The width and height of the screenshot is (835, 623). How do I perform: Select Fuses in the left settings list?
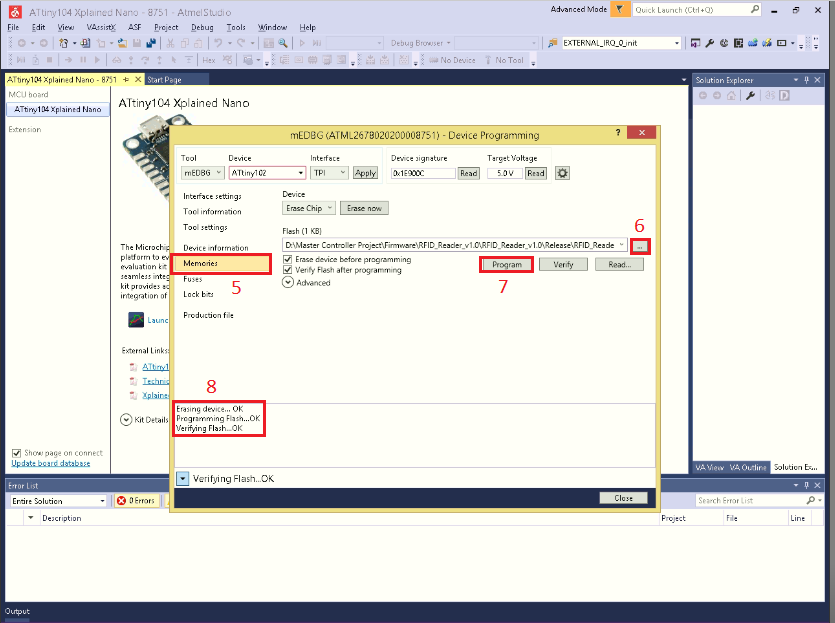click(x=192, y=279)
